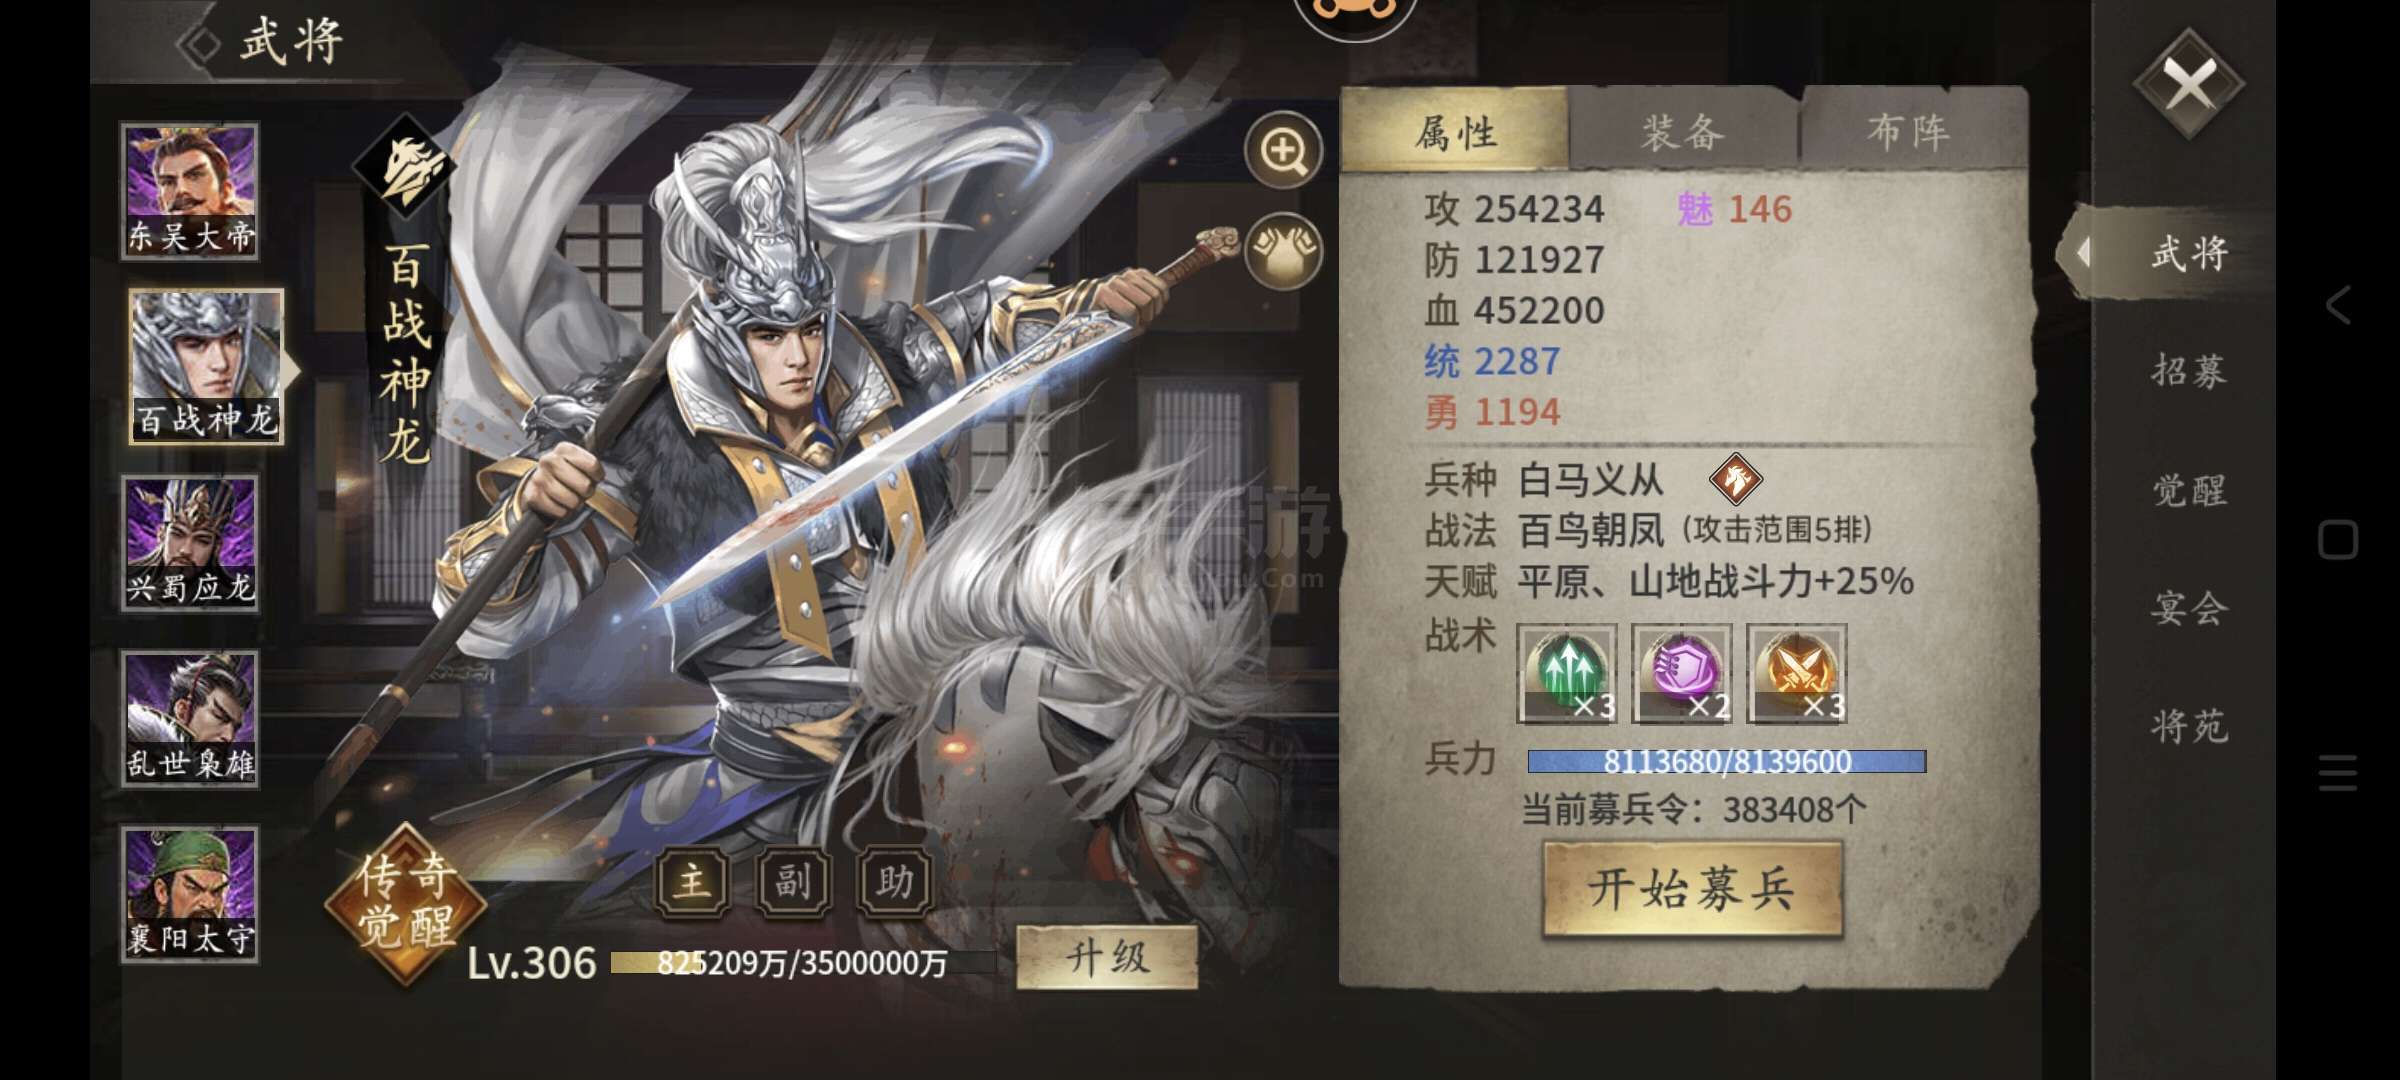Collapse the side menu arrow beside 武将

point(2084,253)
